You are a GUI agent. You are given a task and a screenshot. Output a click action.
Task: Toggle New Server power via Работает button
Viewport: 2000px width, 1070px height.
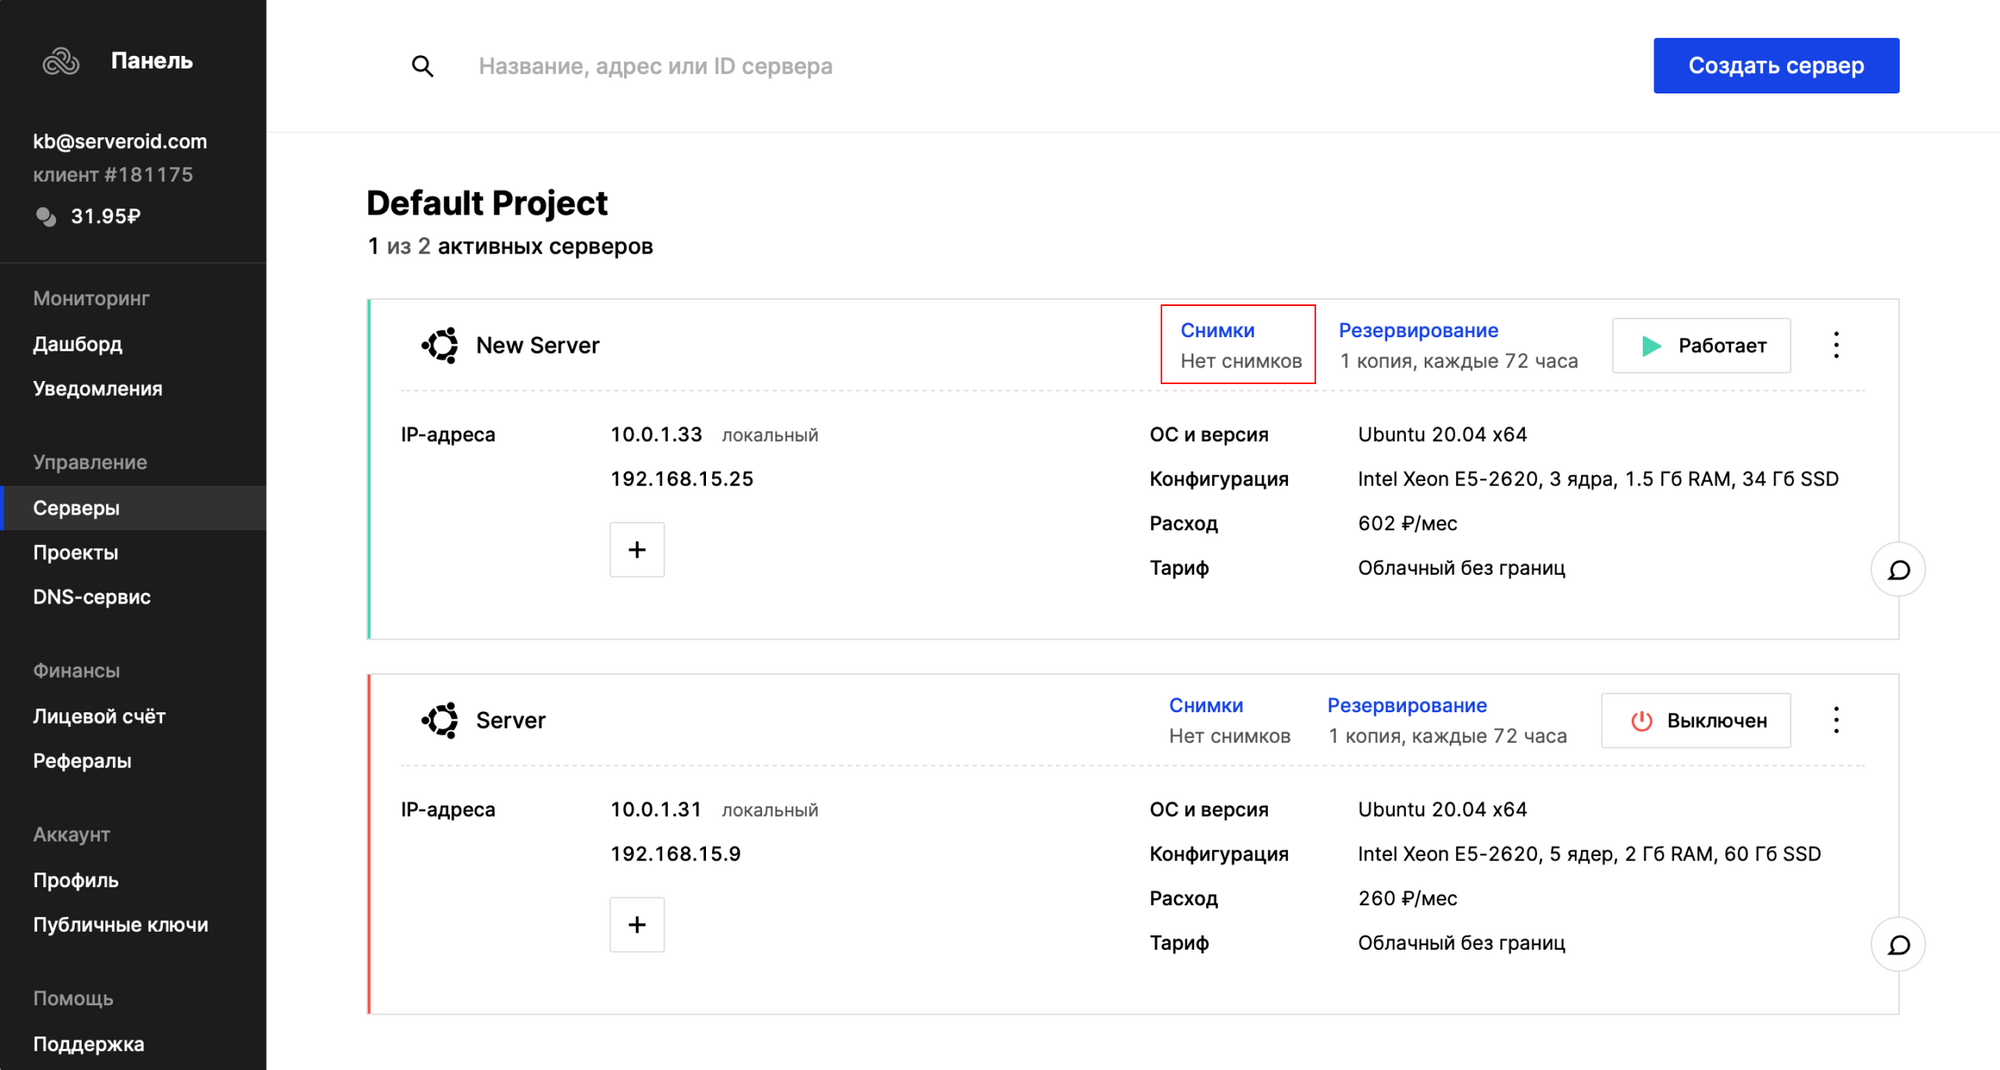tap(1701, 346)
